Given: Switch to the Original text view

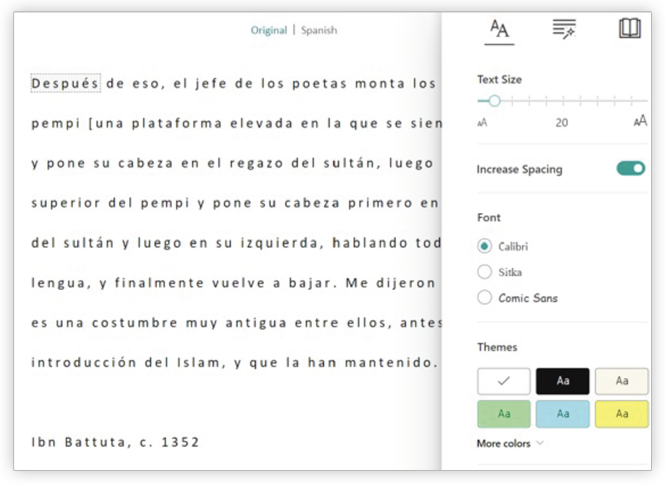Looking at the screenshot, I should click(x=269, y=30).
